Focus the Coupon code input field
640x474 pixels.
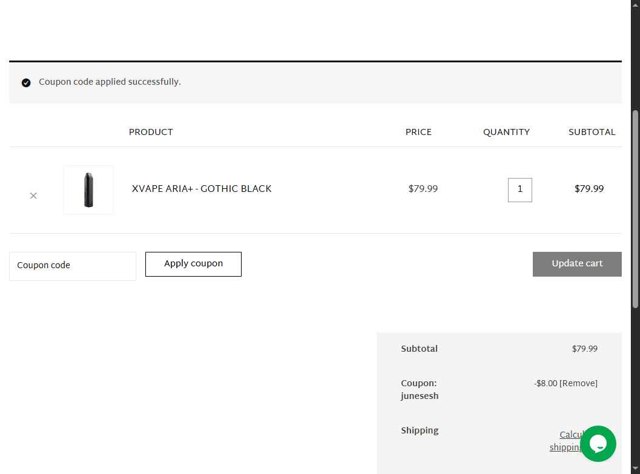pyautogui.click(x=73, y=266)
